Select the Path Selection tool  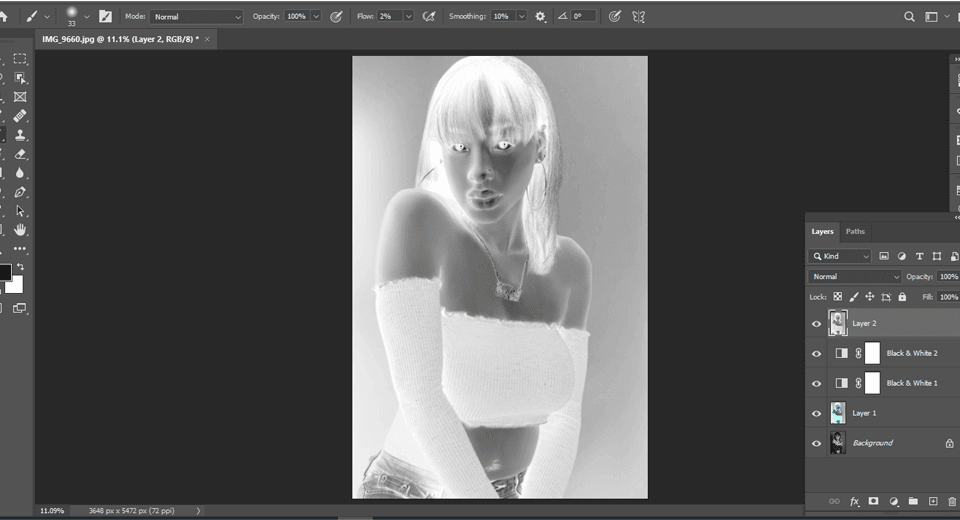pos(20,211)
